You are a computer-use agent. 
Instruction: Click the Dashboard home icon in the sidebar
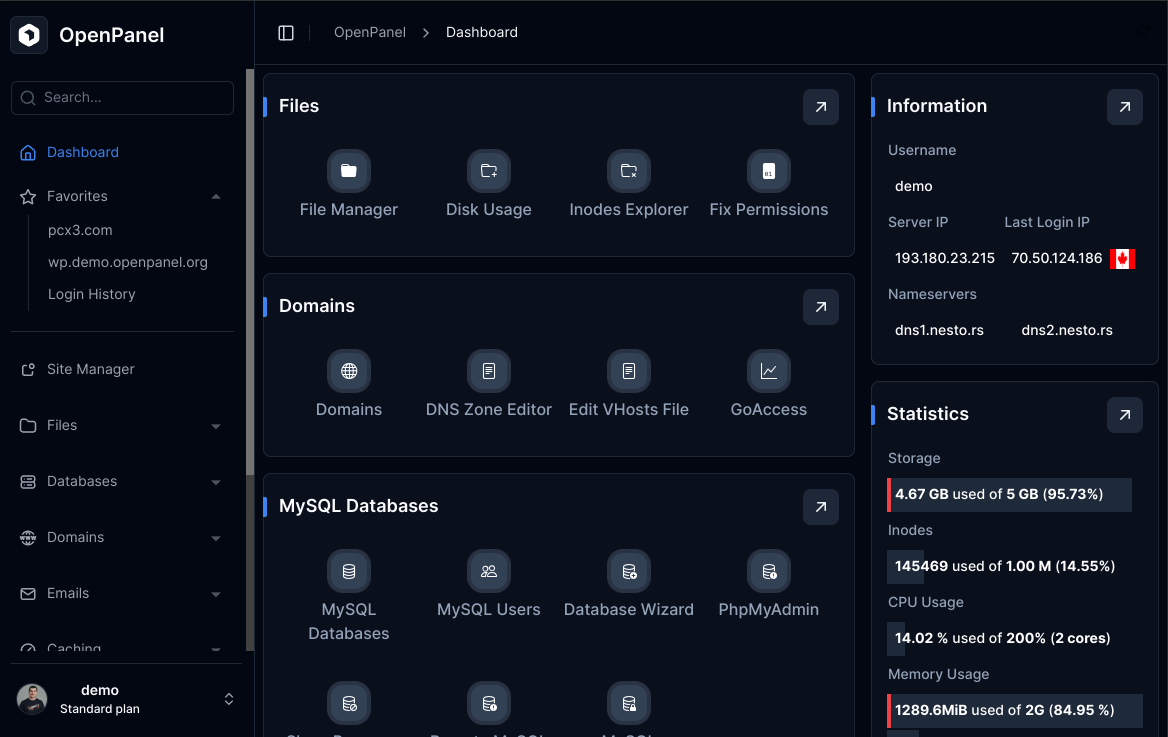(x=28, y=153)
